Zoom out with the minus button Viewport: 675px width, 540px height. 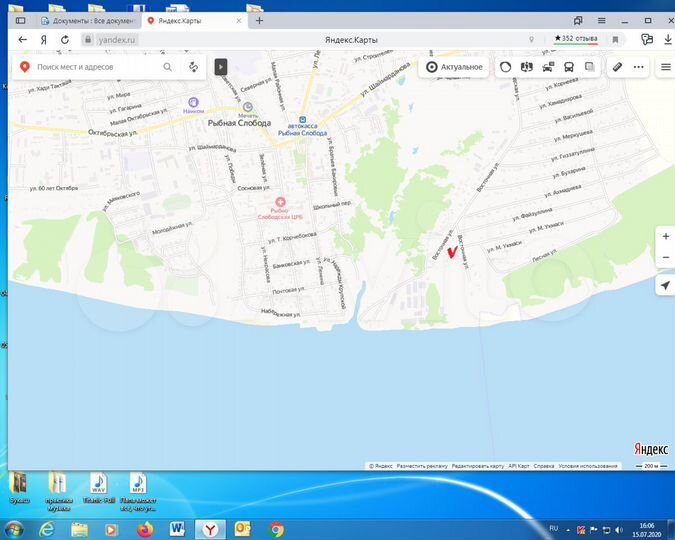click(x=665, y=258)
